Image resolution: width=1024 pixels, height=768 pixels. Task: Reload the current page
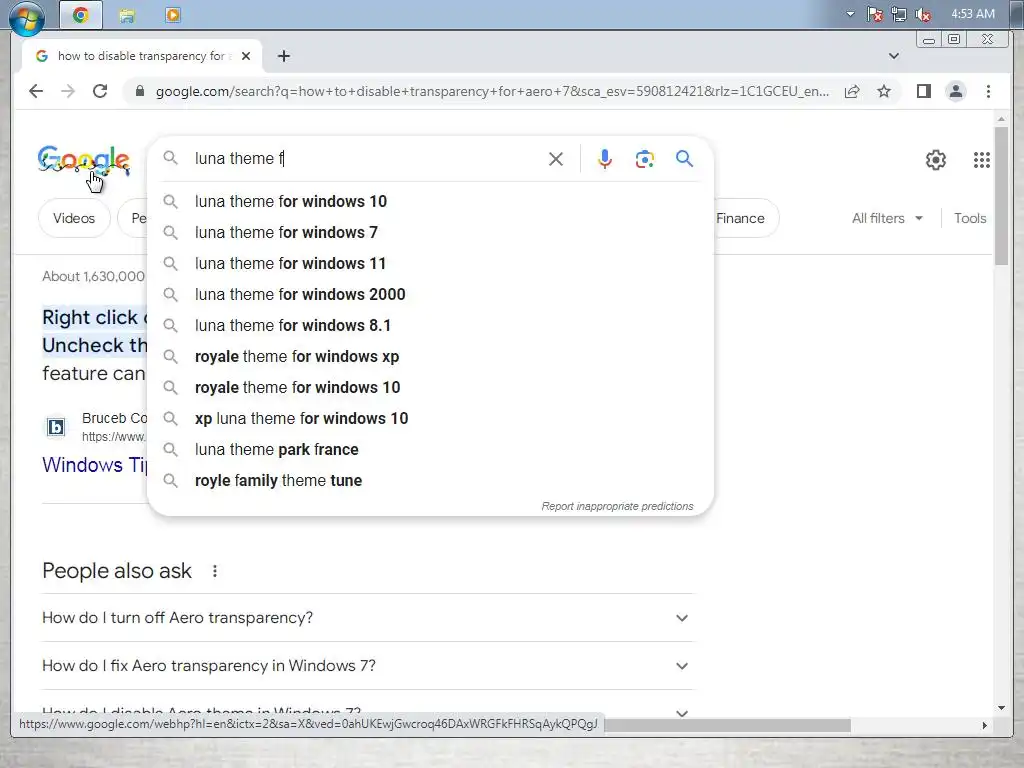pyautogui.click(x=100, y=91)
